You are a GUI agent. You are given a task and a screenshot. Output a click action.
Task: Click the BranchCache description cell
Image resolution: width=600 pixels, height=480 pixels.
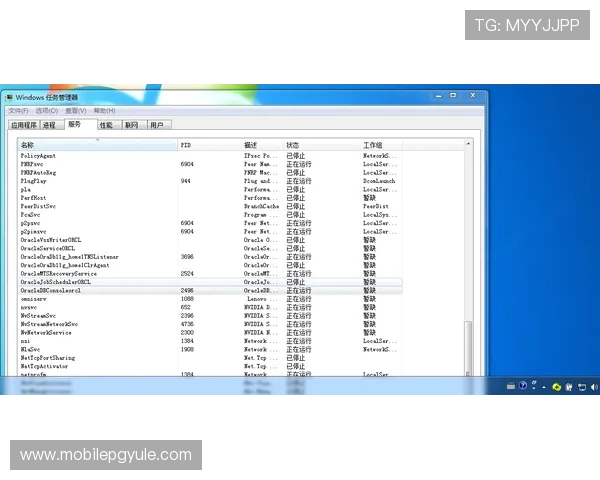(261, 206)
